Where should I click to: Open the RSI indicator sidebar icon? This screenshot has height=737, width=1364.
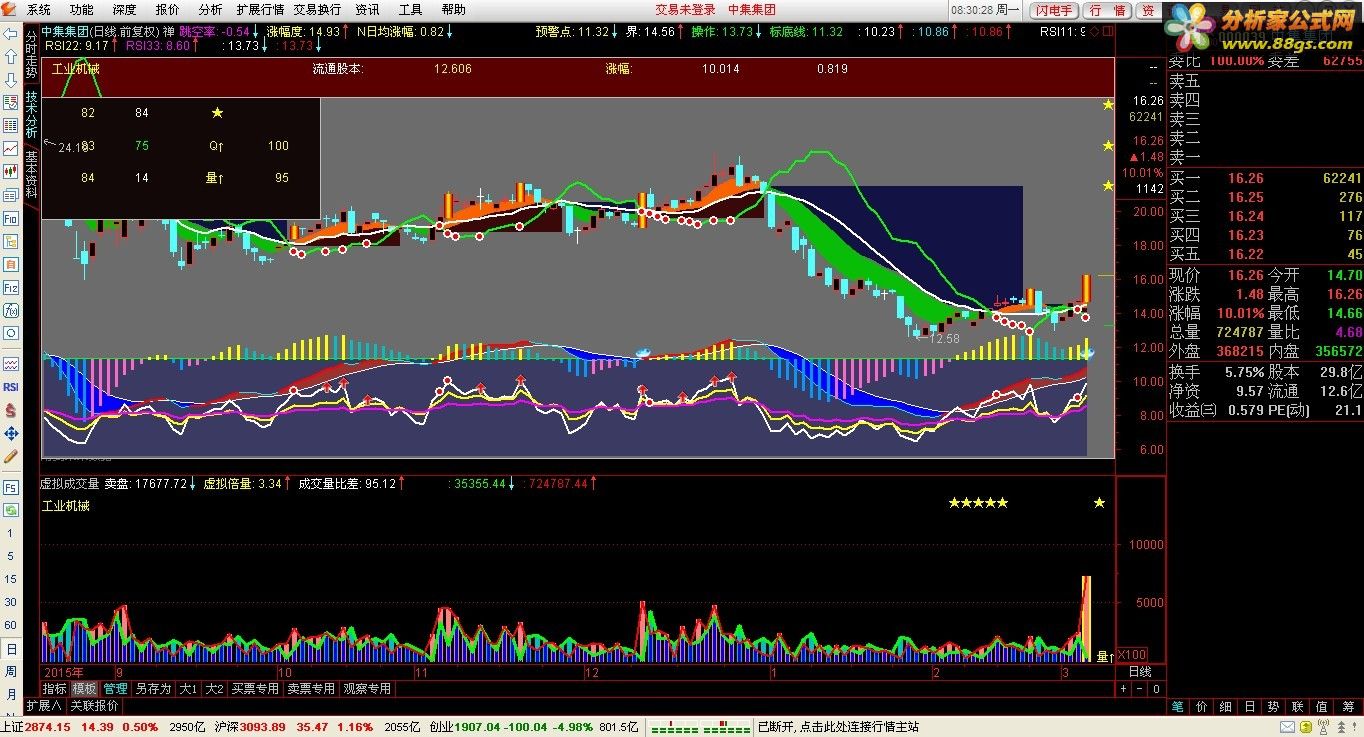11,387
